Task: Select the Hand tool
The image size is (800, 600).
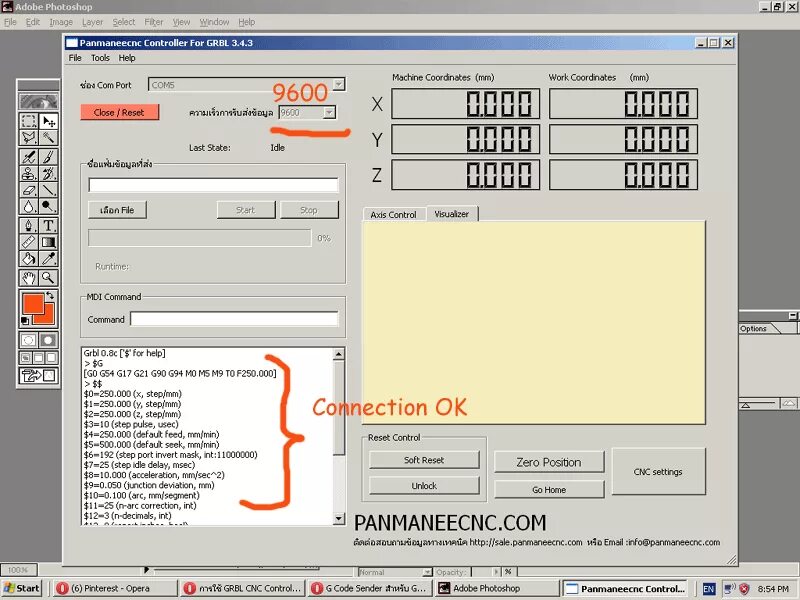Action: (29, 278)
